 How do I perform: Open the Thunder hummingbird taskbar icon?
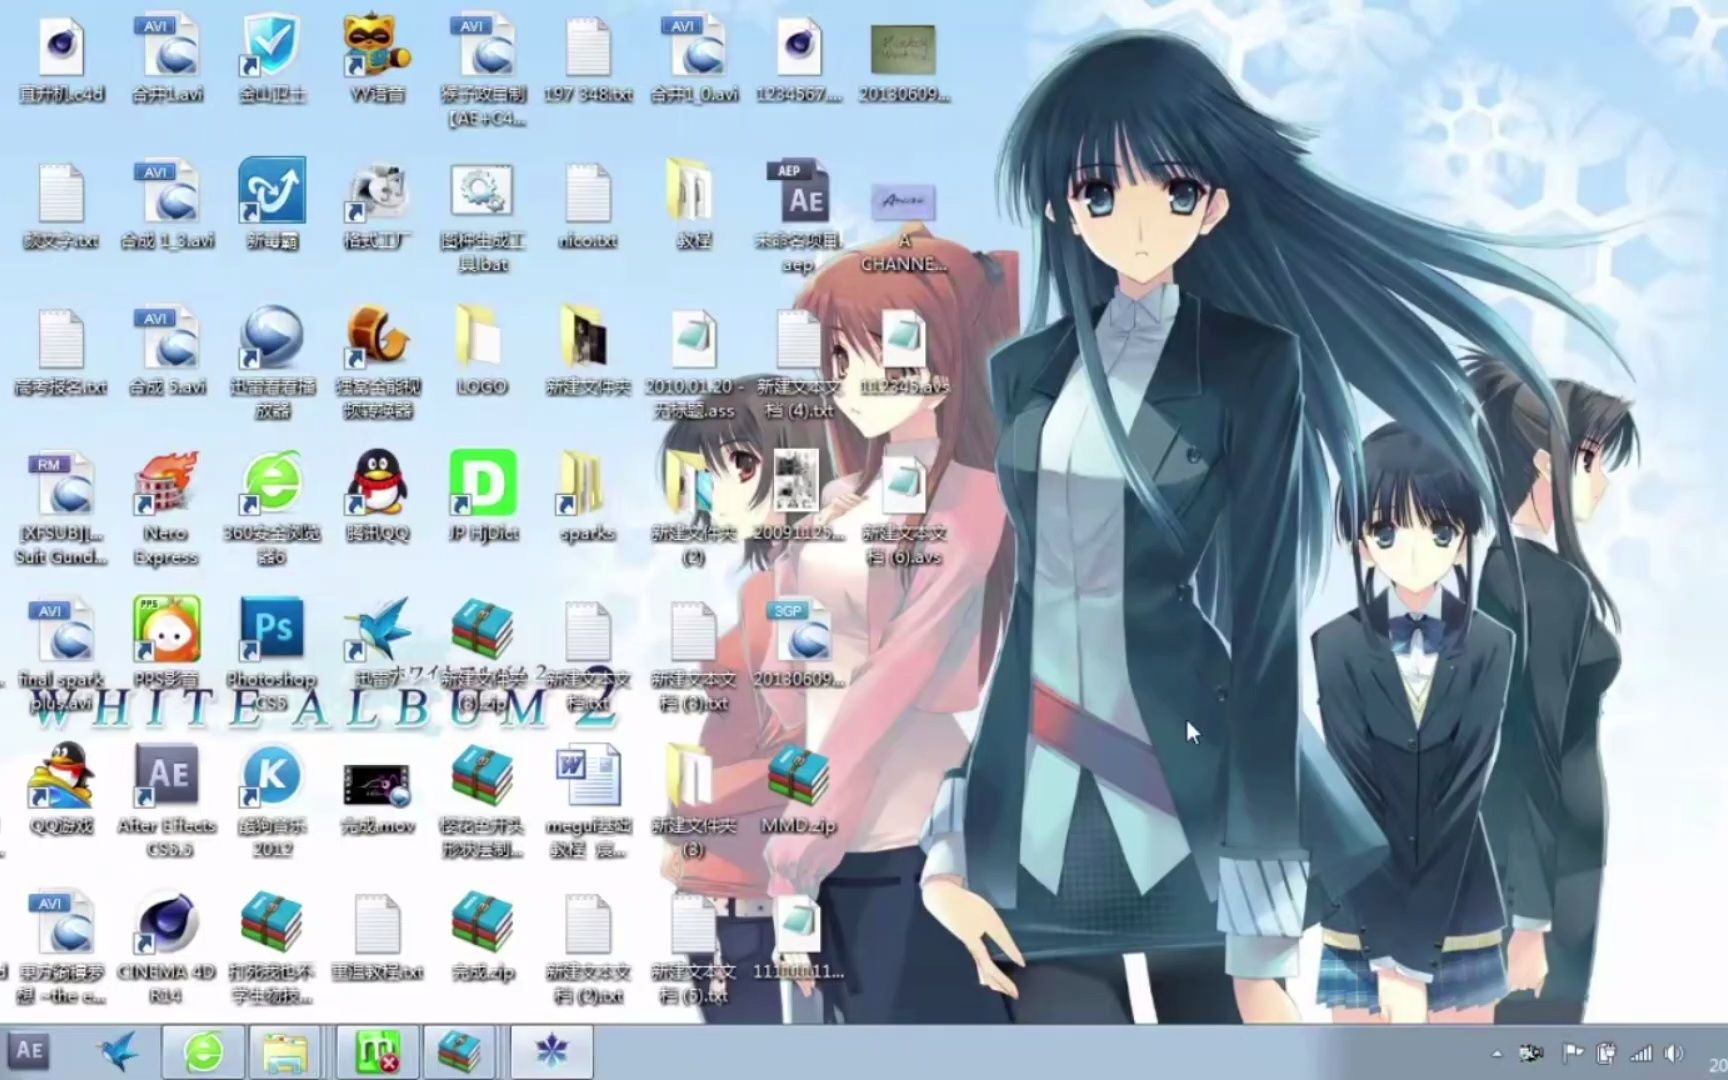pos(118,1052)
